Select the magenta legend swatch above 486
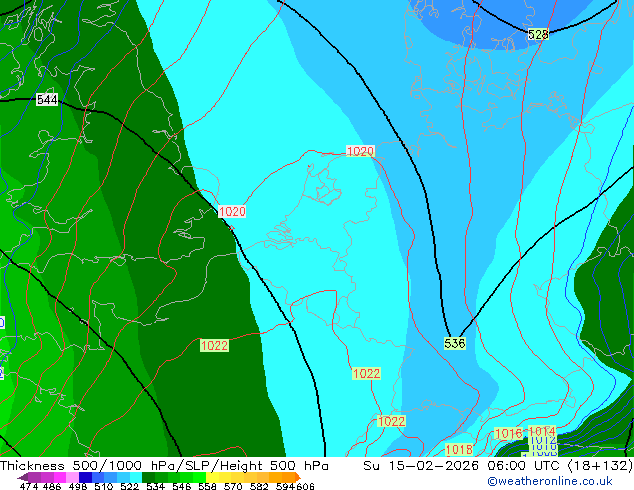This screenshot has height=490, width=634. 59,477
